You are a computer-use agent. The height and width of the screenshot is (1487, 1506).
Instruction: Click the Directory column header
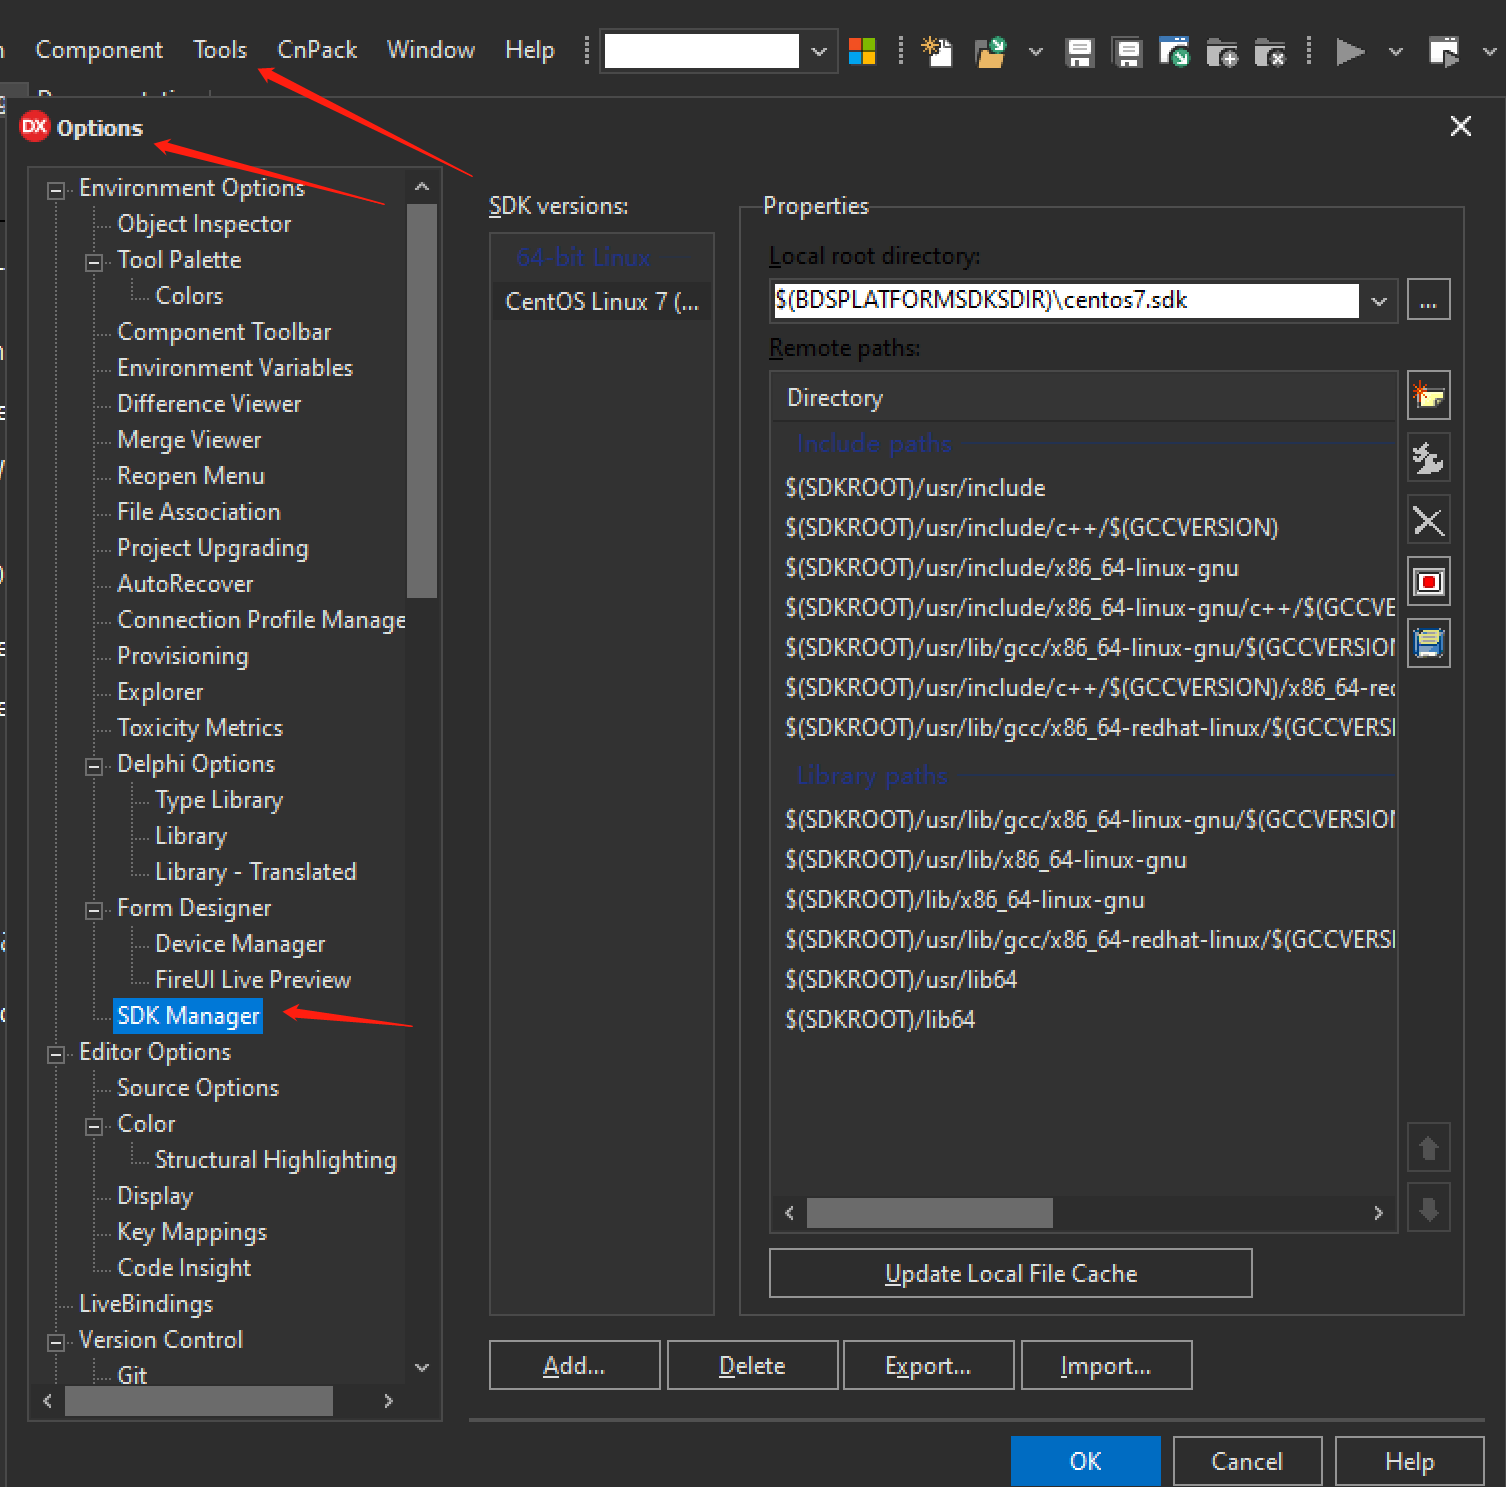coord(1084,397)
